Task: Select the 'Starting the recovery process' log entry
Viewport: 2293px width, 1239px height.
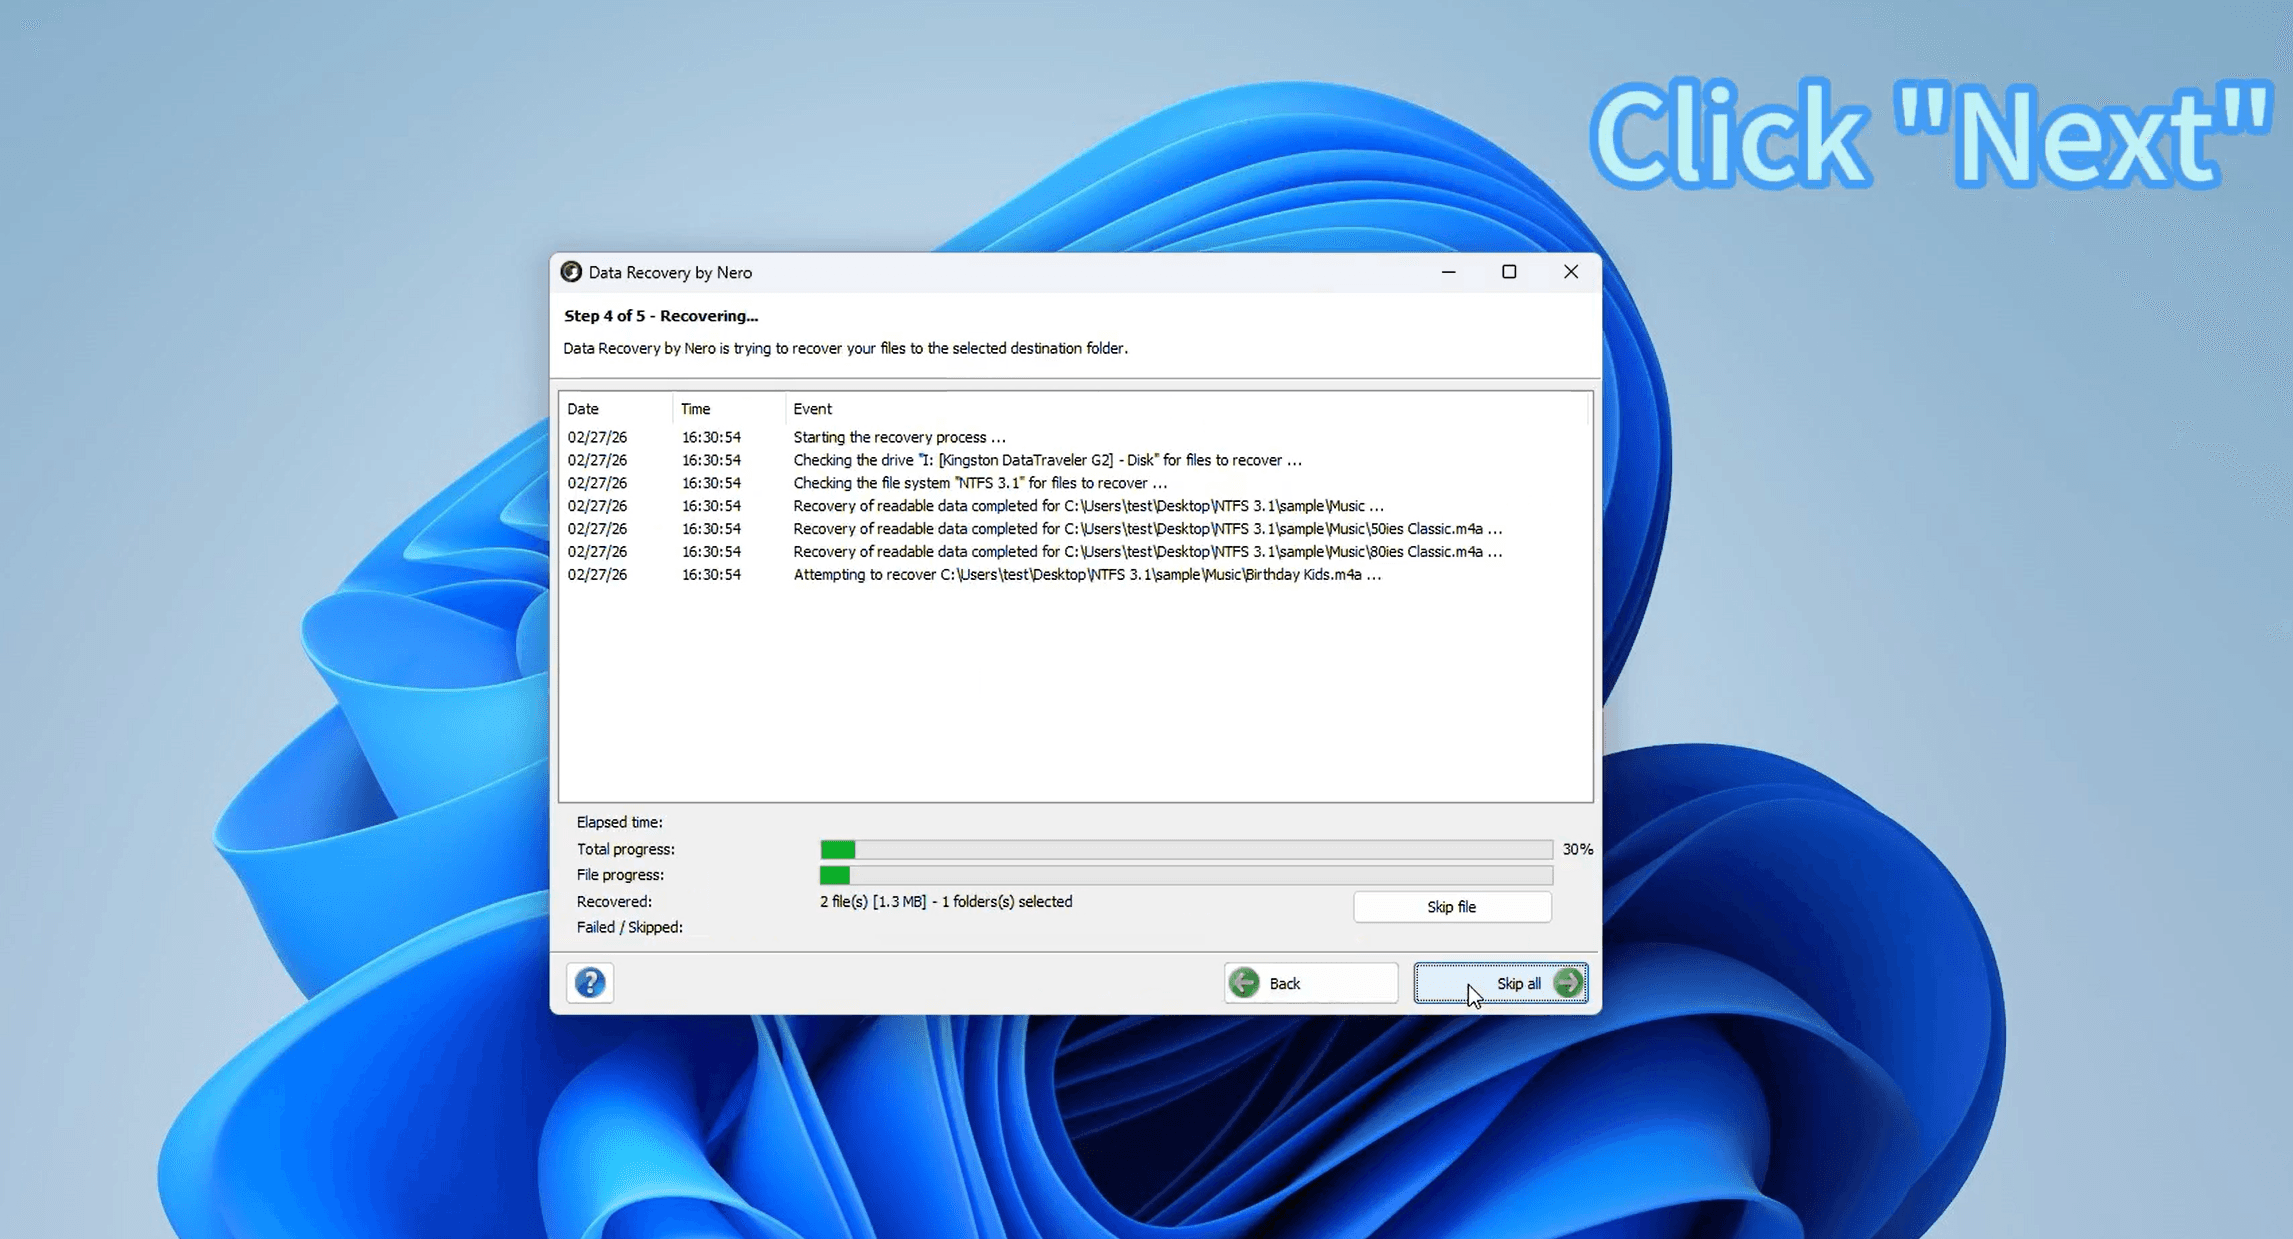Action: coord(899,437)
